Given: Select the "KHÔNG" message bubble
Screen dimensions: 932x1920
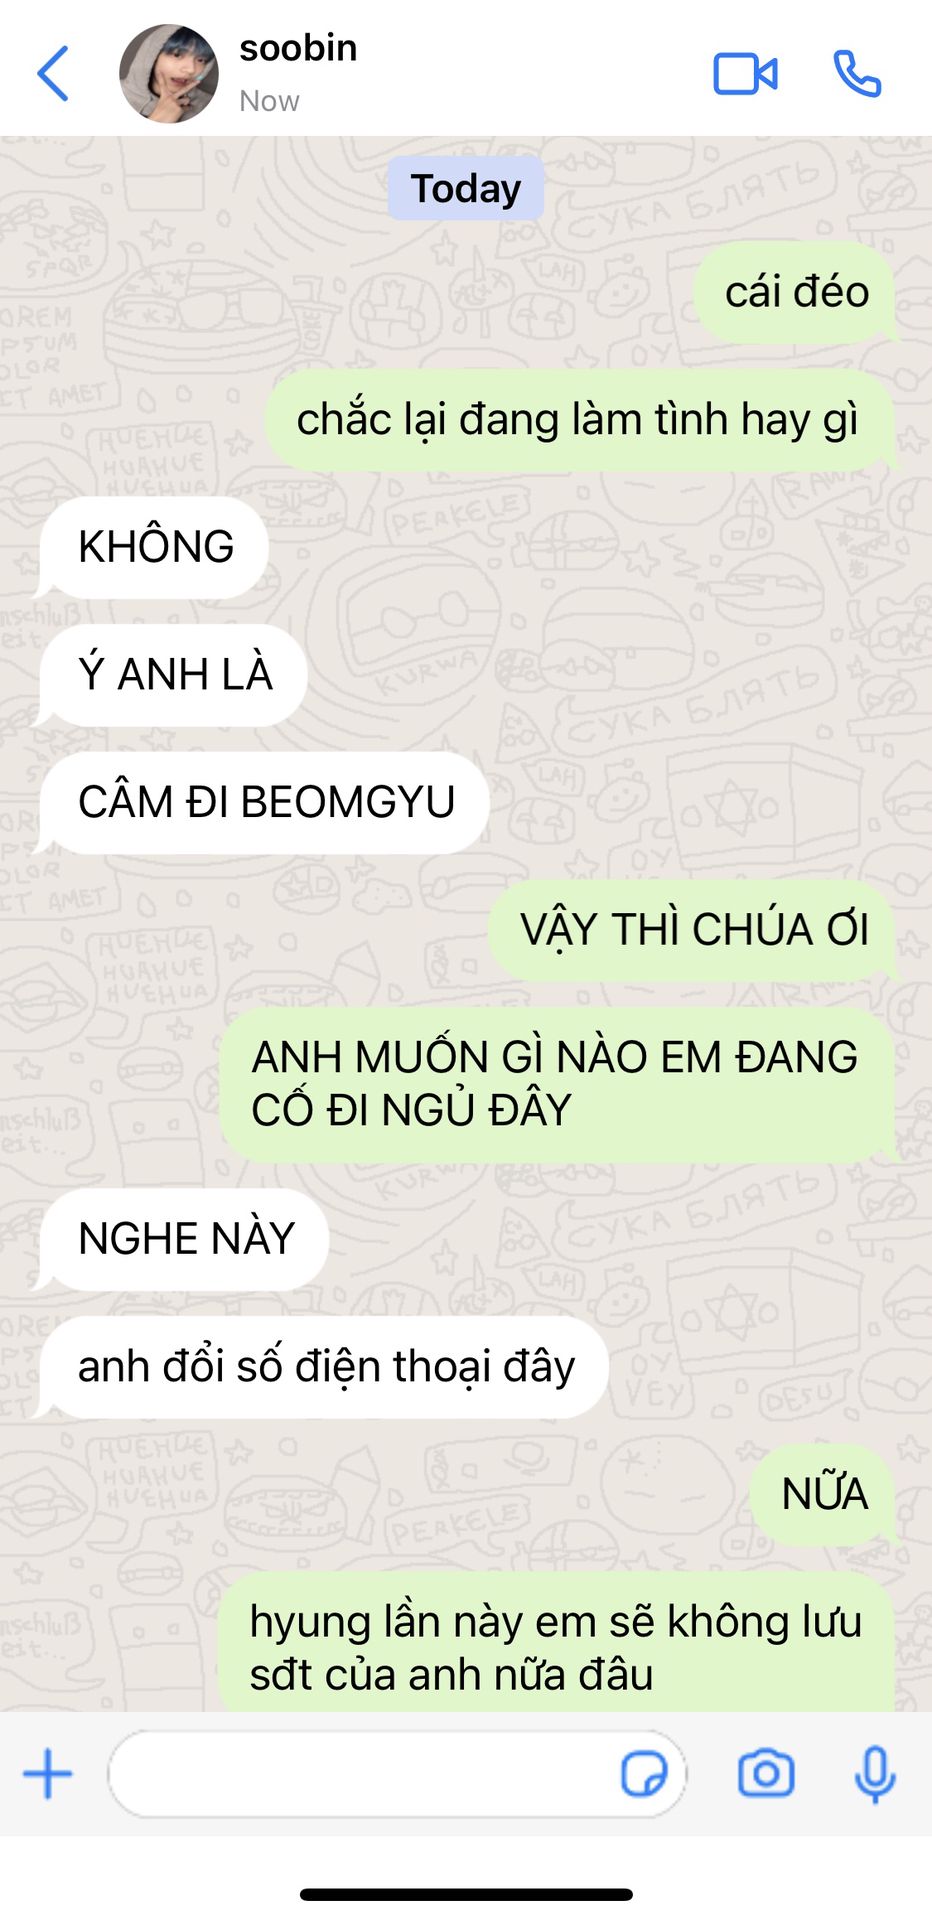Looking at the screenshot, I should click(154, 547).
